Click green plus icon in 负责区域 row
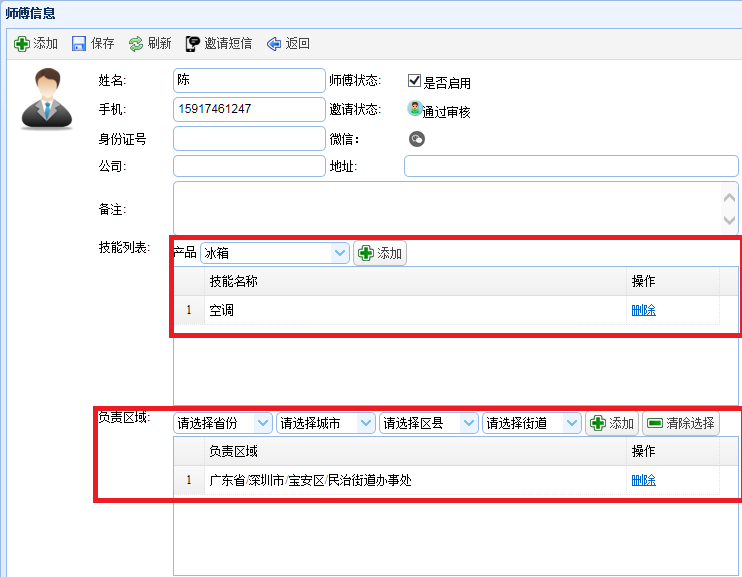Screen dimensions: 742x577 pyautogui.click(x=598, y=423)
